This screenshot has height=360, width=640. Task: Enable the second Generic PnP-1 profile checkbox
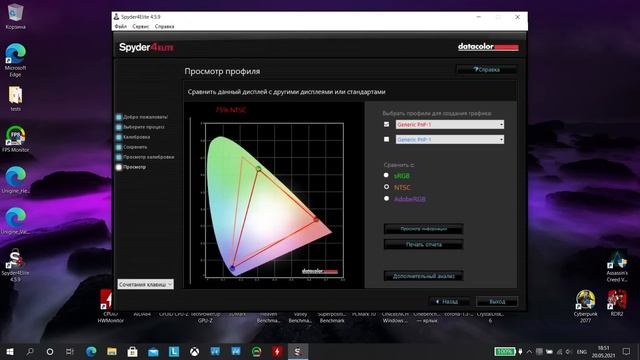click(x=387, y=139)
